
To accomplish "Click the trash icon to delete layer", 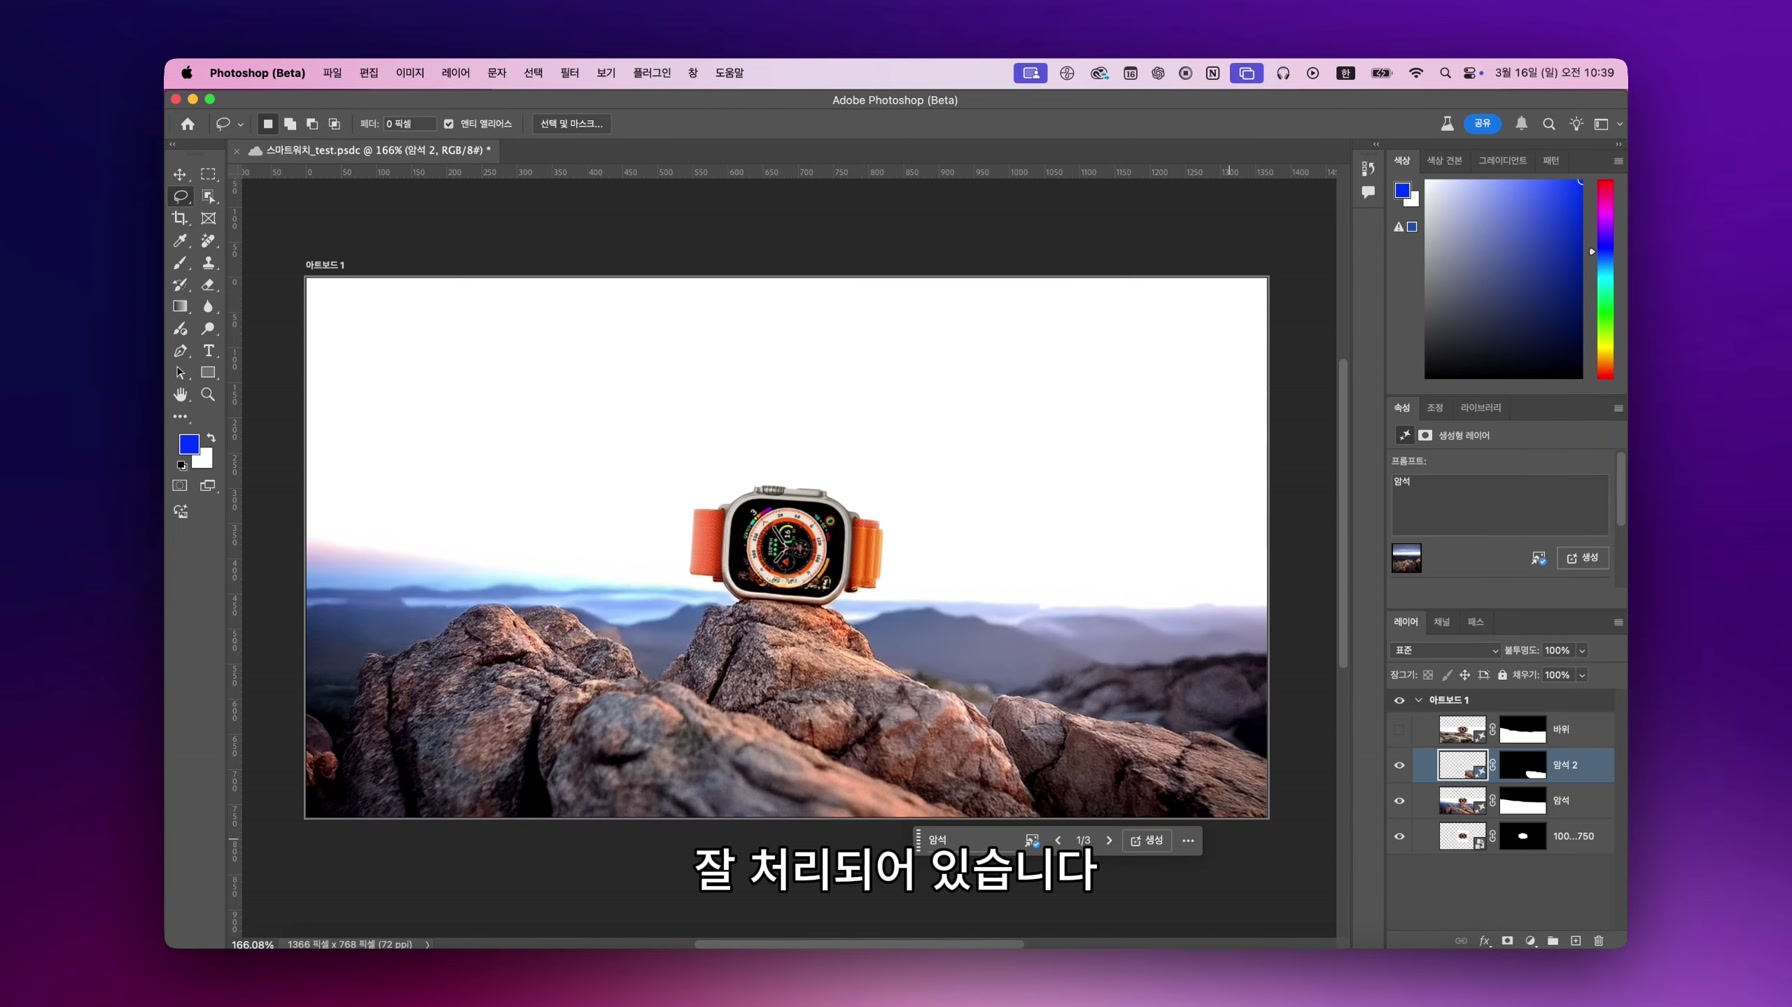I will 1598,941.
